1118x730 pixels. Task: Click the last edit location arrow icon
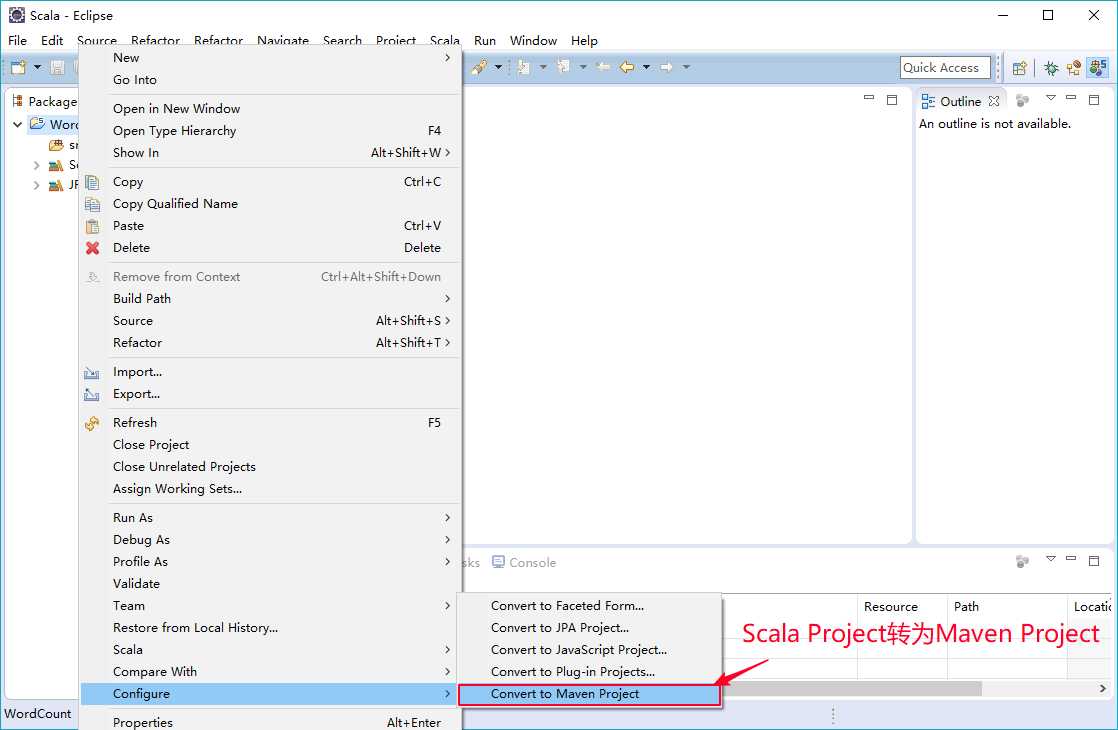[603, 66]
